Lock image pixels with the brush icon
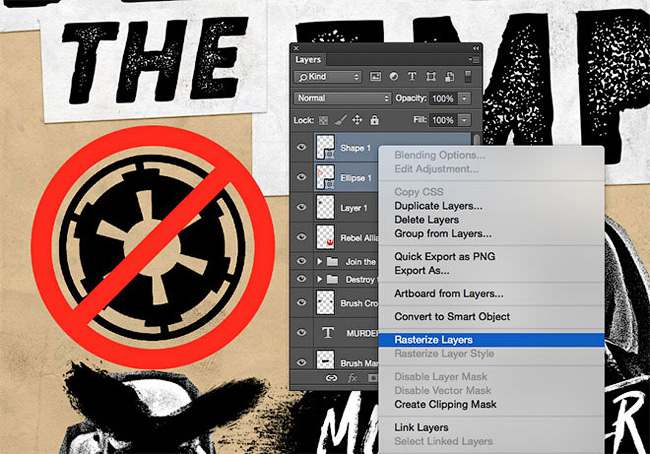The width and height of the screenshot is (650, 454). coord(340,120)
